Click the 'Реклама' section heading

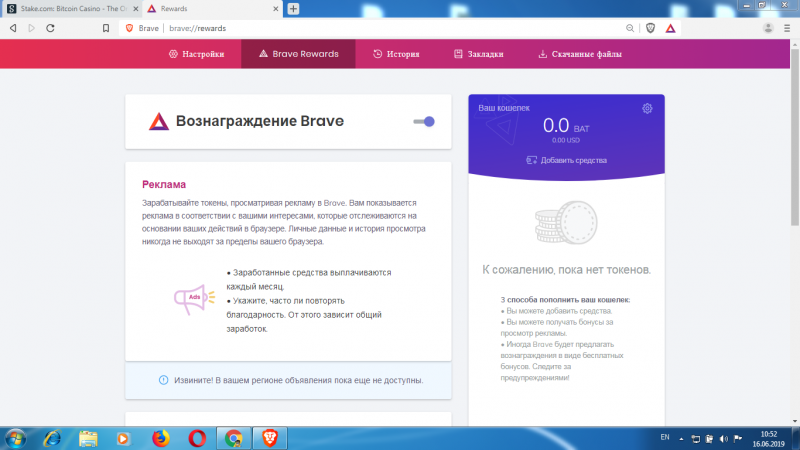click(x=164, y=184)
